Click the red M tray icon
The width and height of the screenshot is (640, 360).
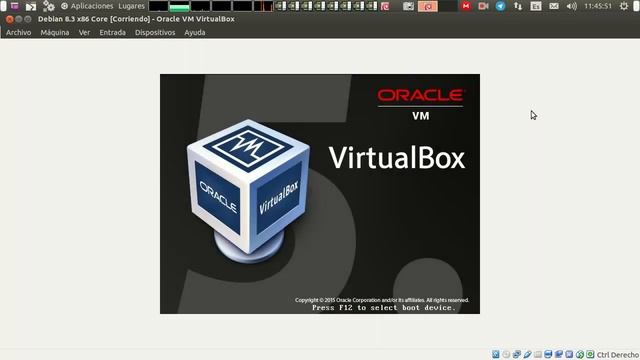point(466,6)
